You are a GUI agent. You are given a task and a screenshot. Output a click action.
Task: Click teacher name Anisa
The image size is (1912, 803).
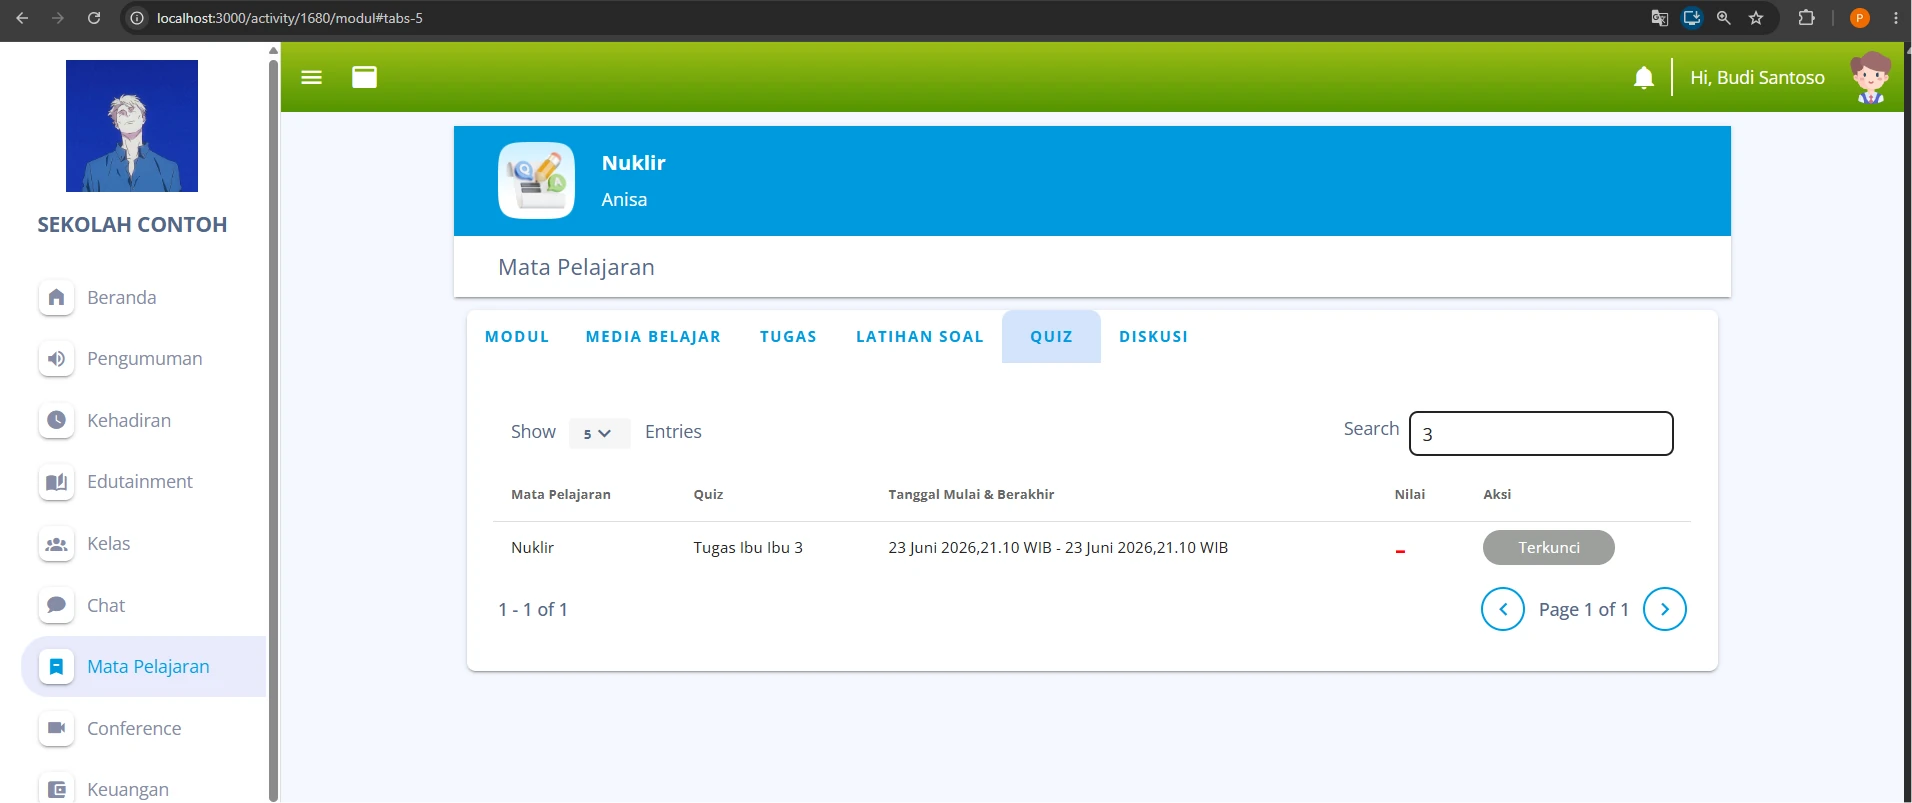(624, 199)
